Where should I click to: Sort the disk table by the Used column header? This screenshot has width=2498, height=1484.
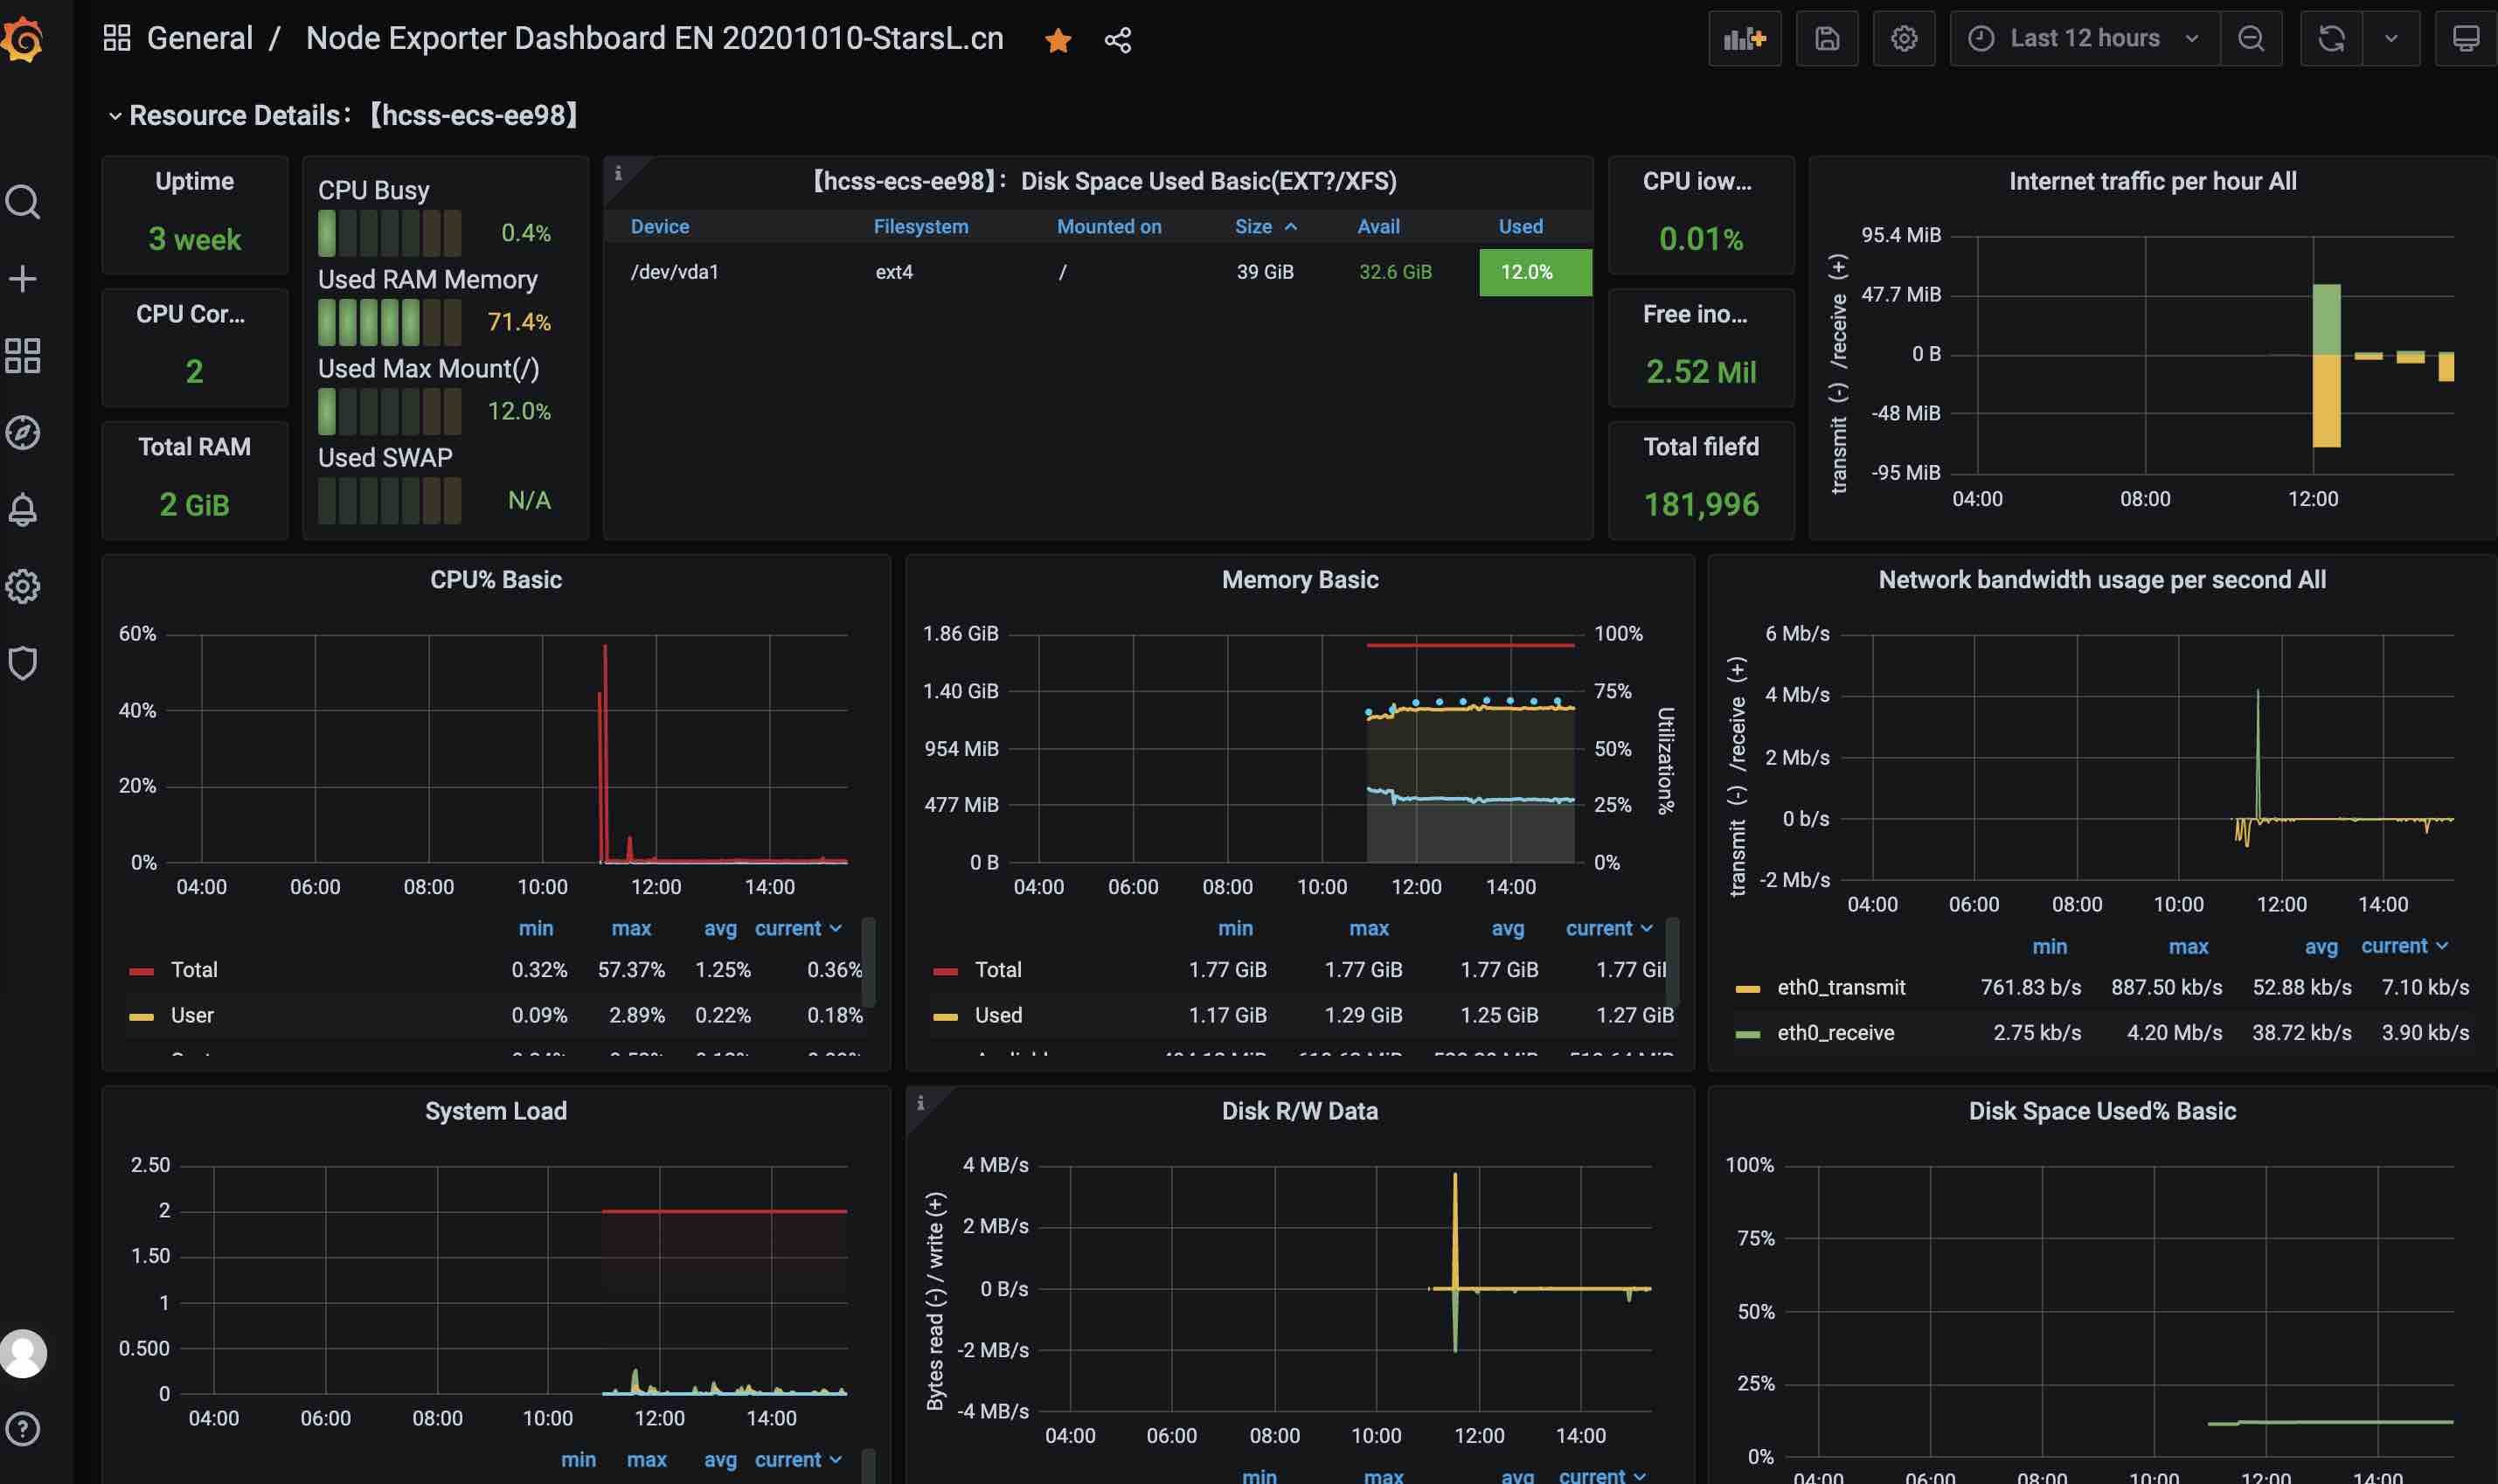click(1519, 227)
